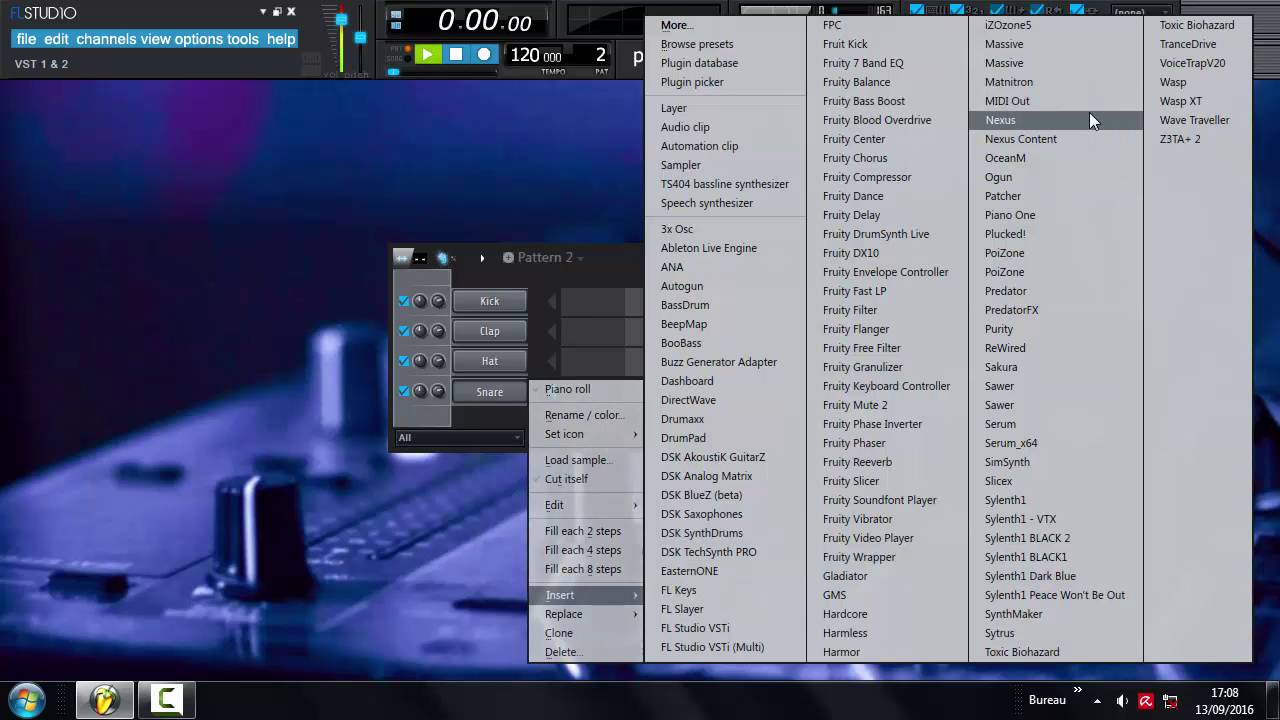This screenshot has width=1280, height=720.
Task: Click the clock showing 17:08
Action: pyautogui.click(x=1225, y=693)
